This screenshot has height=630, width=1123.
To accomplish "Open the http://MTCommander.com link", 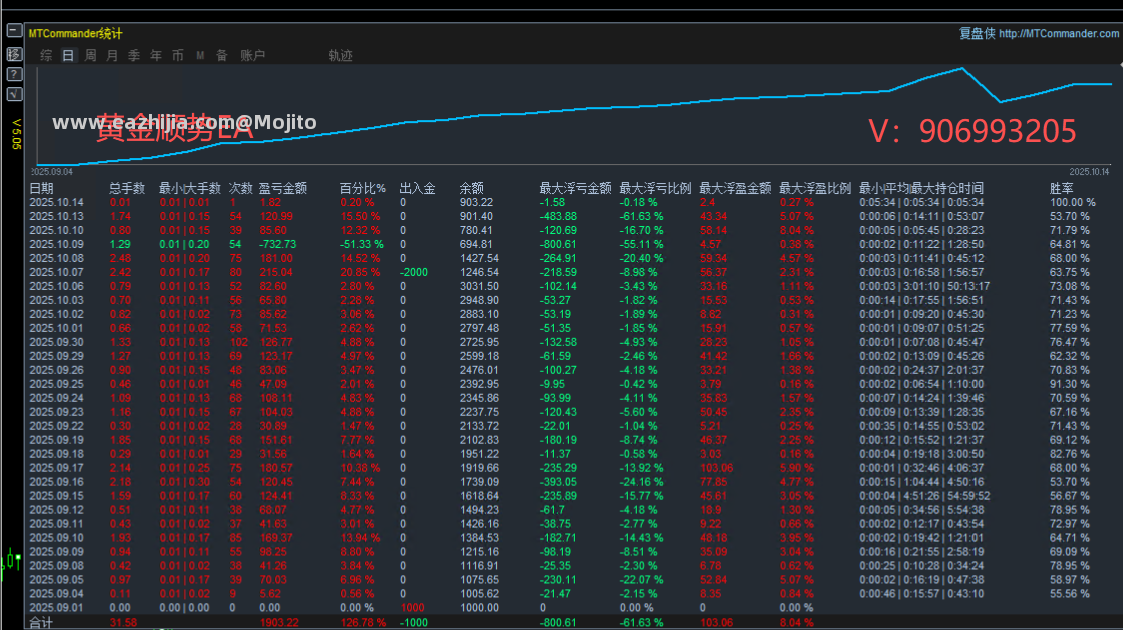I will coord(1059,34).
